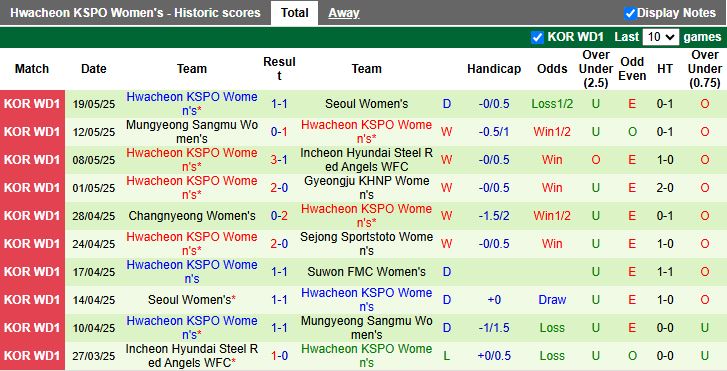The height and width of the screenshot is (371, 727).
Task: Toggle the Display Notes checkbox
Action: click(630, 13)
